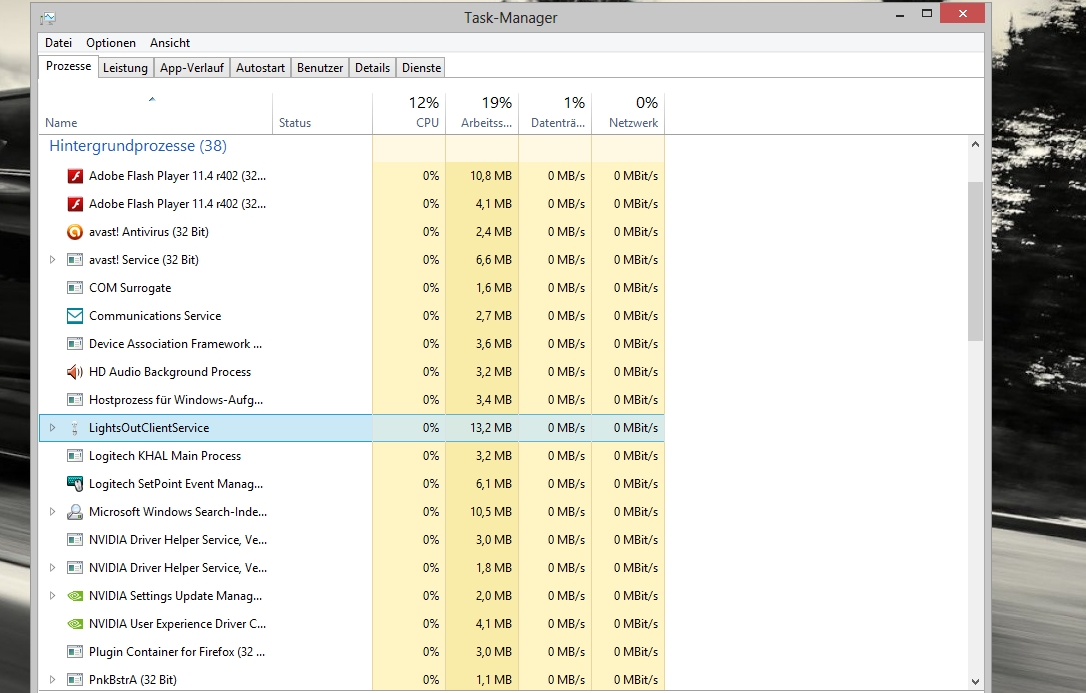This screenshot has height=693, width=1086.
Task: Click the Logitech KHAL Main Process icon
Action: [75, 456]
